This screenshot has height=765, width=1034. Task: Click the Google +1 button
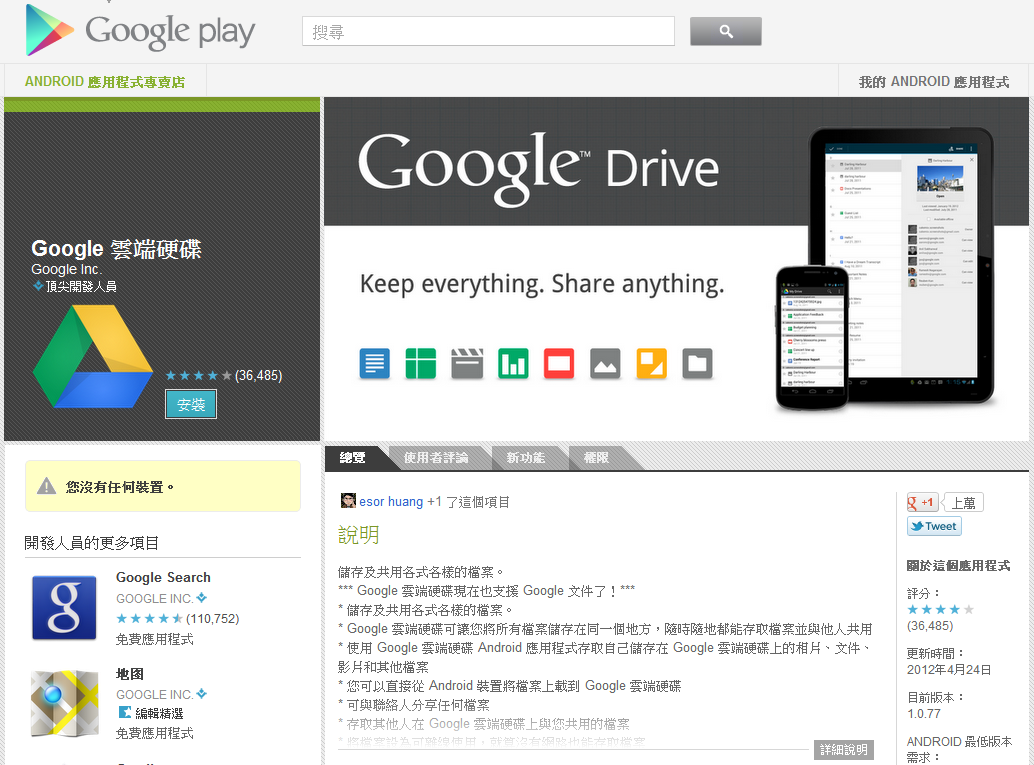pyautogui.click(x=922, y=503)
